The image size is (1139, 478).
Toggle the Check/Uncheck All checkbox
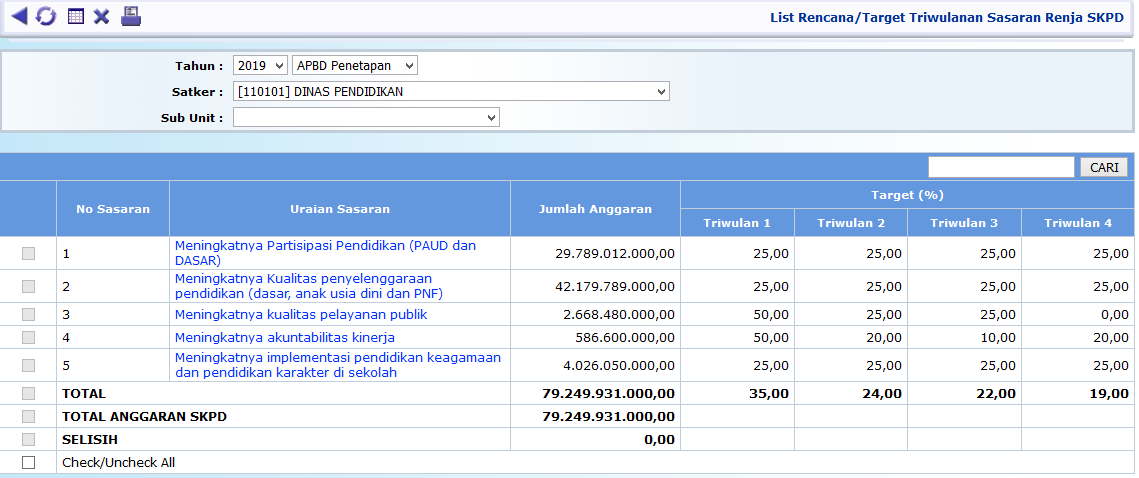[x=28, y=462]
